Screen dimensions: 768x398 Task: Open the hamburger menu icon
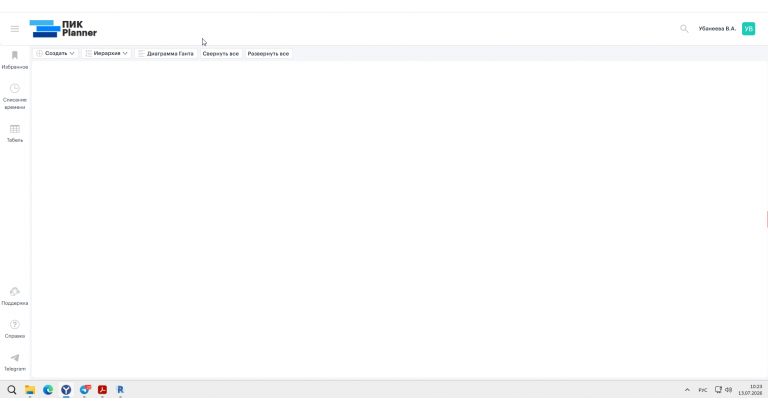[x=15, y=29]
